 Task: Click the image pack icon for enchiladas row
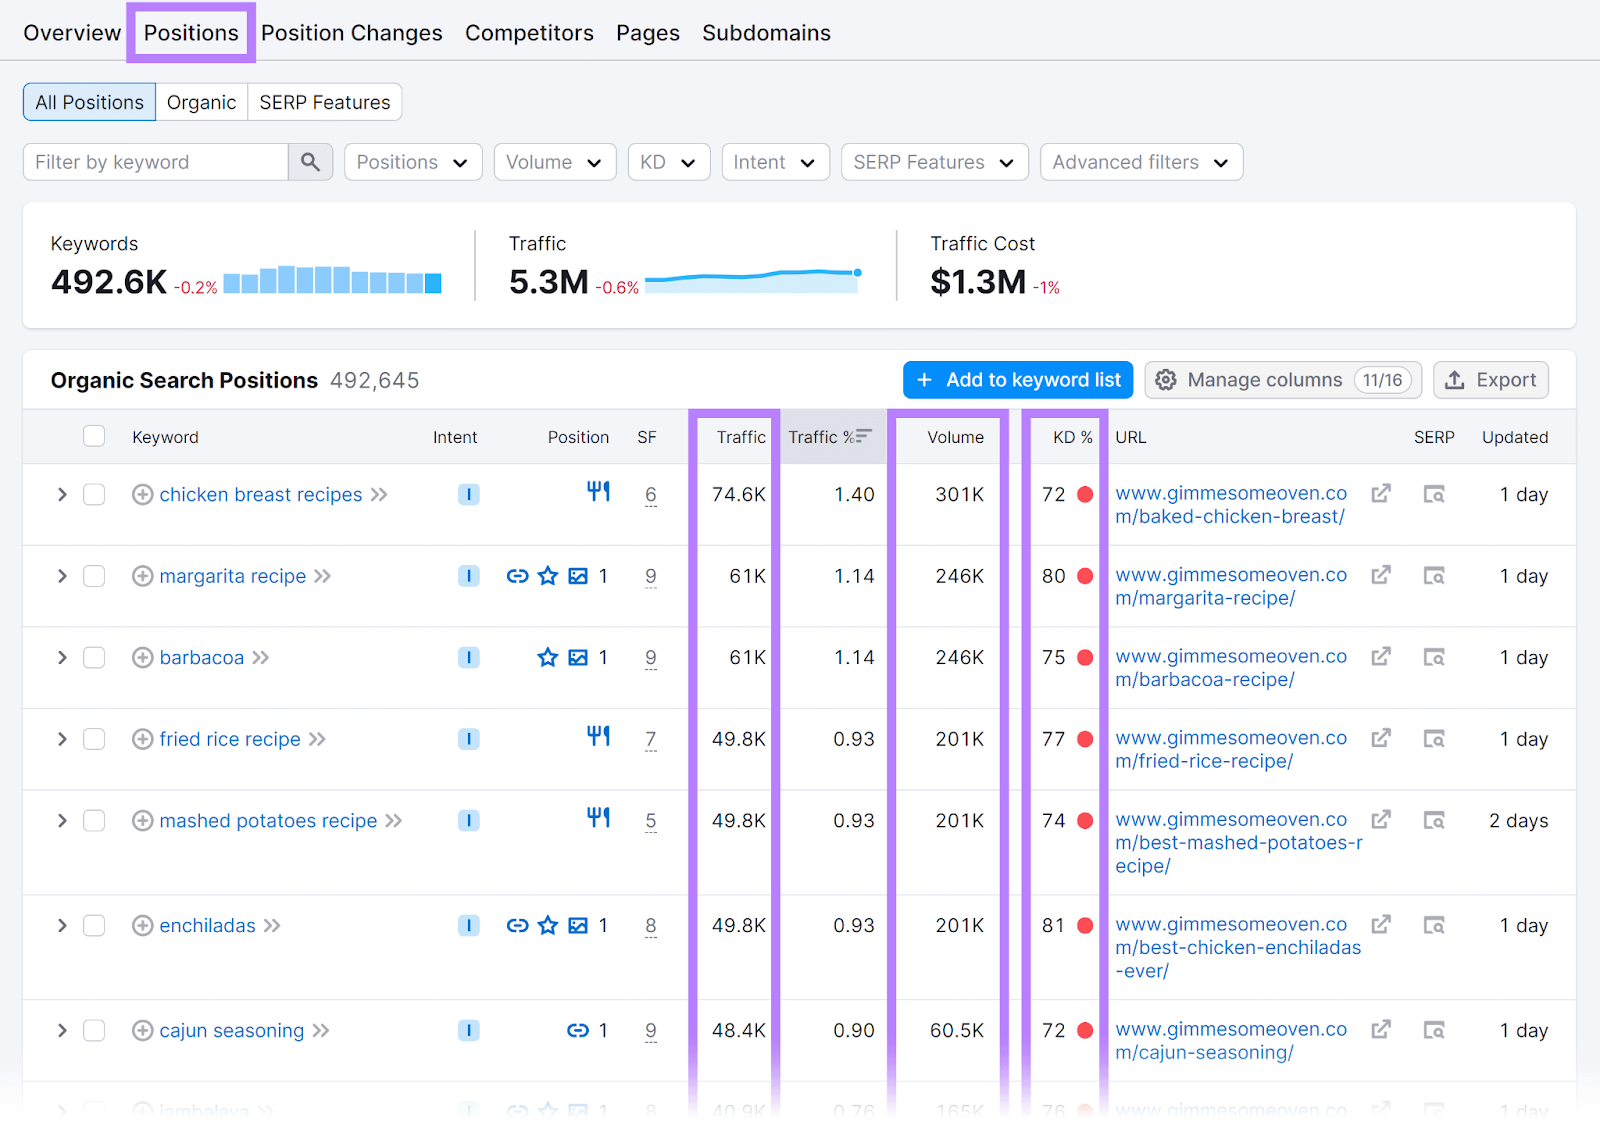pos(578,925)
